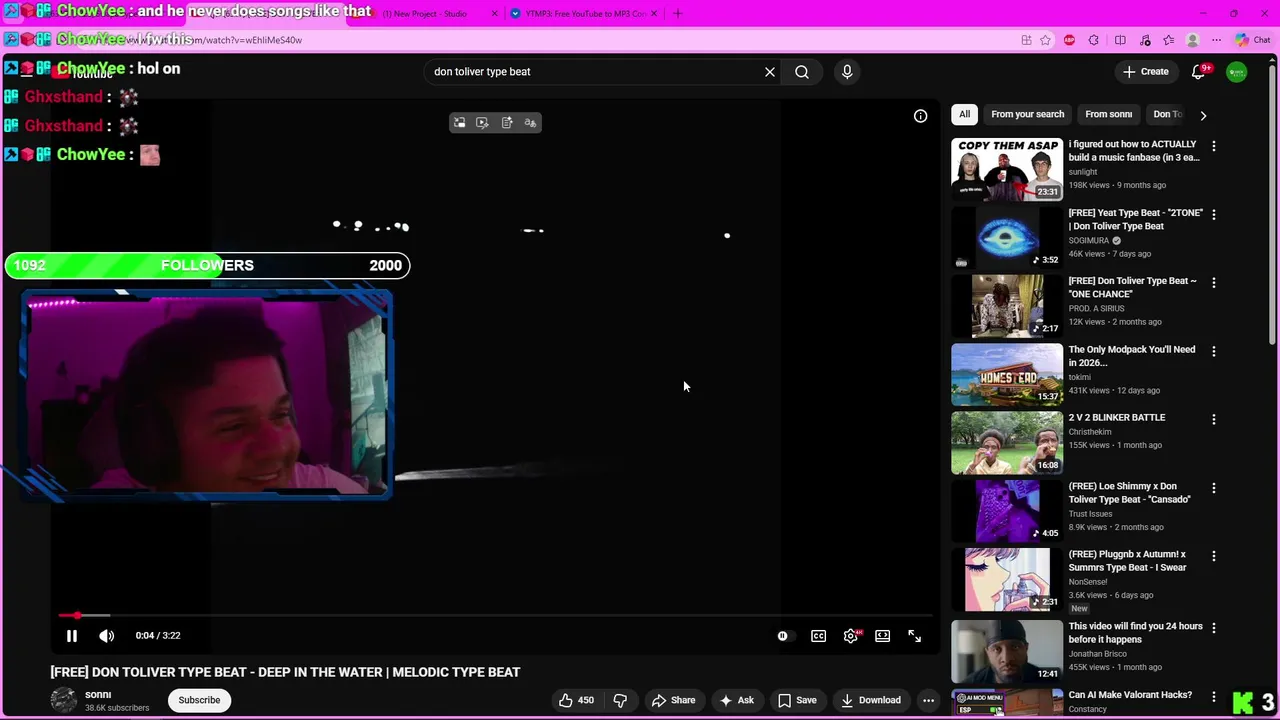The image size is (1280, 720).
Task: Open the browser split screen icon
Action: 1120,40
